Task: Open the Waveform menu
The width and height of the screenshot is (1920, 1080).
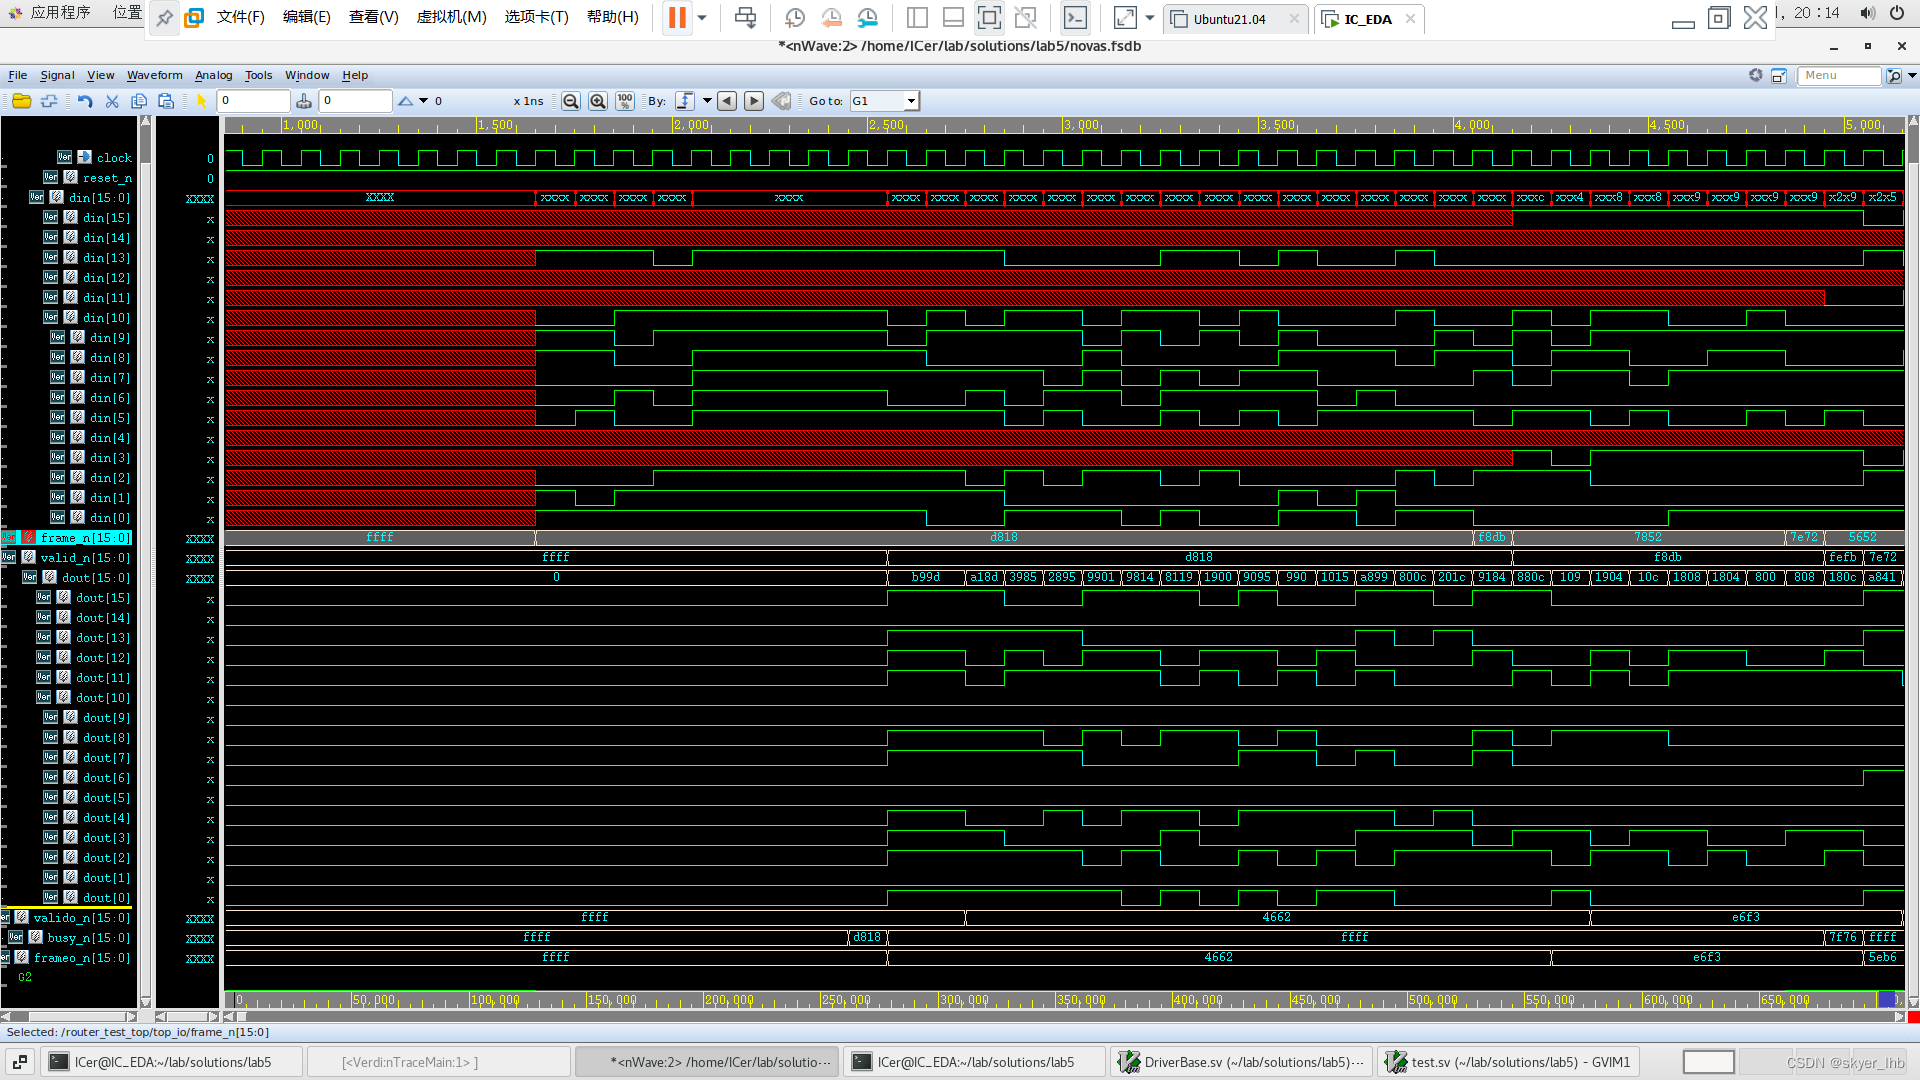Action: (154, 75)
